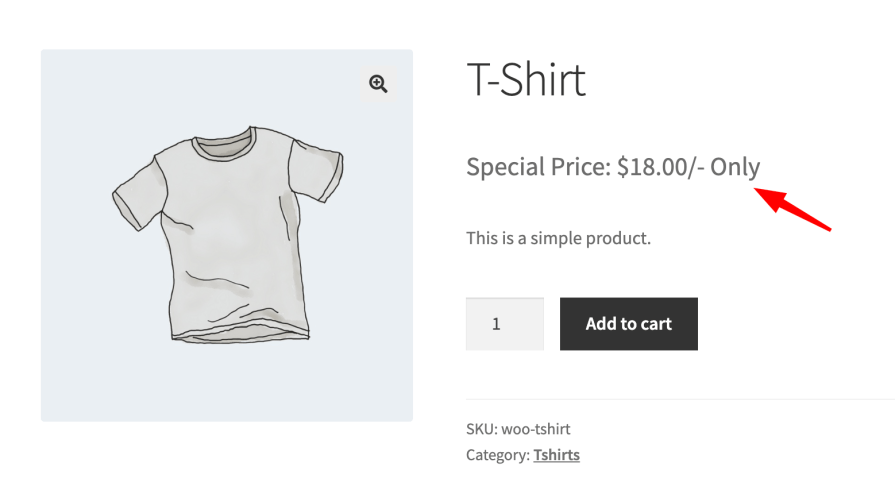Click the "This is a simple product." description
The height and width of the screenshot is (486, 895).
[x=558, y=239]
